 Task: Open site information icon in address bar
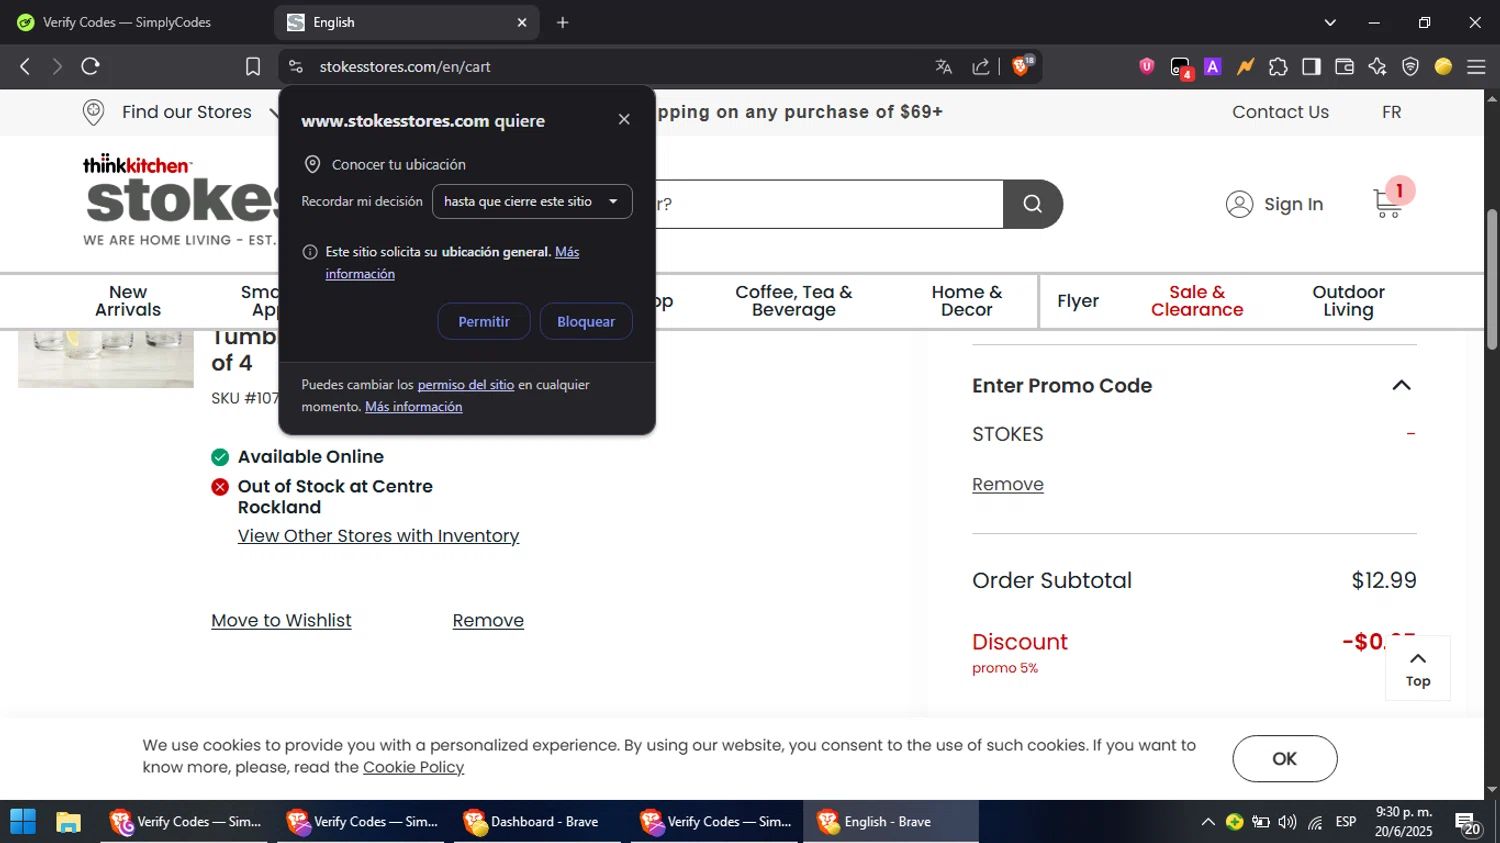coord(295,66)
